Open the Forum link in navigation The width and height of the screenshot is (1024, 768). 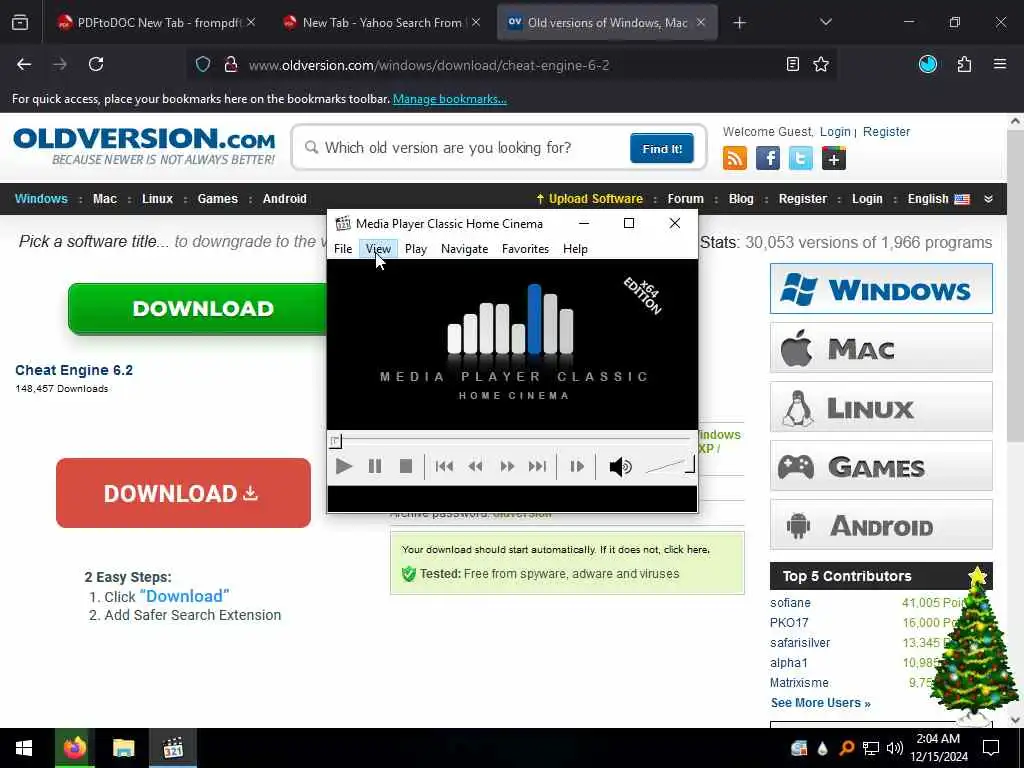coord(685,199)
